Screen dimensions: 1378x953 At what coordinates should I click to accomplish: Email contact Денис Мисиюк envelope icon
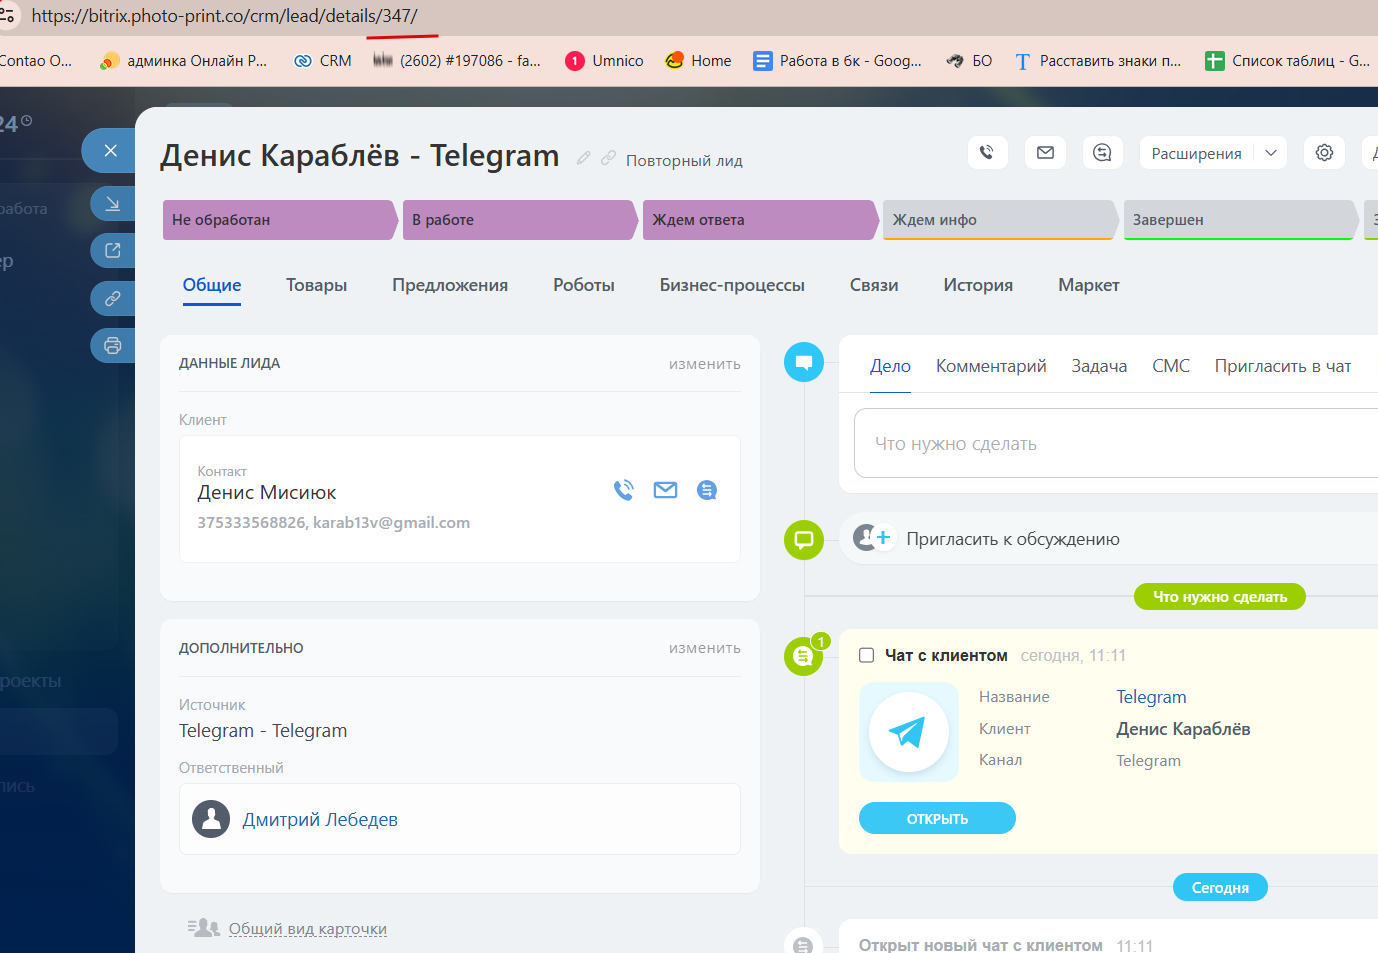coord(665,490)
